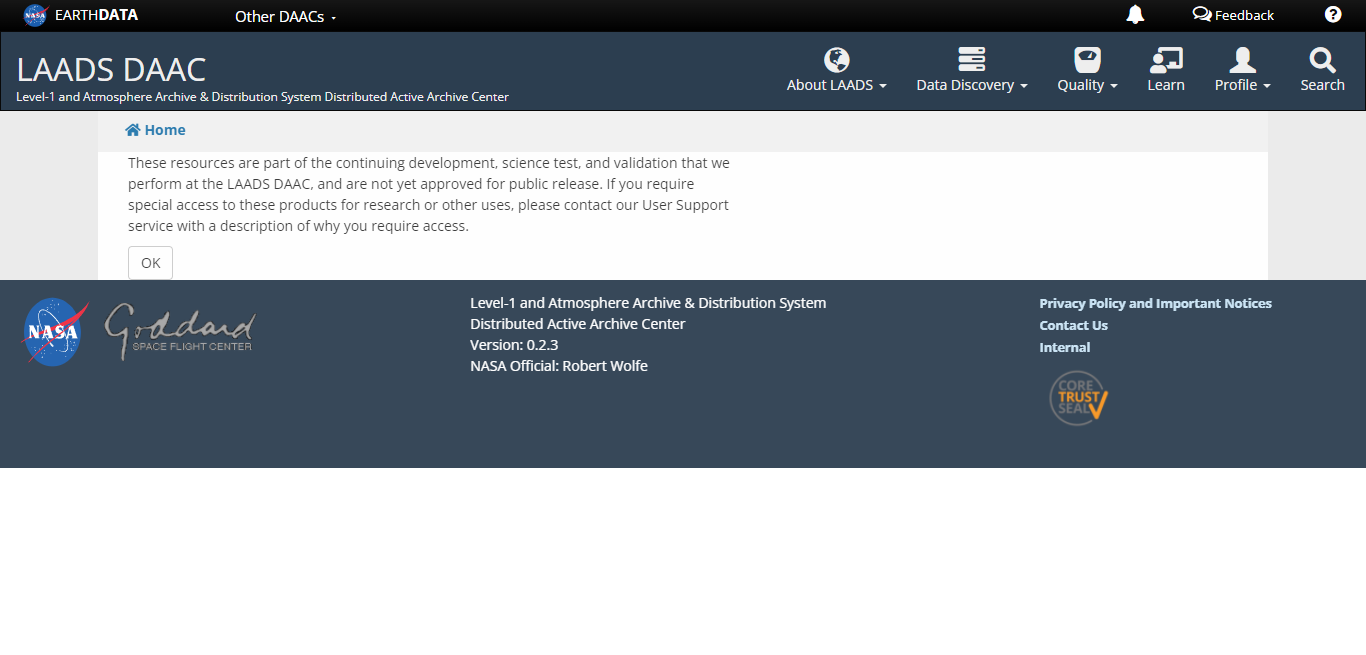
Task: Click the home icon in the breadcrumb
Action: [131, 129]
